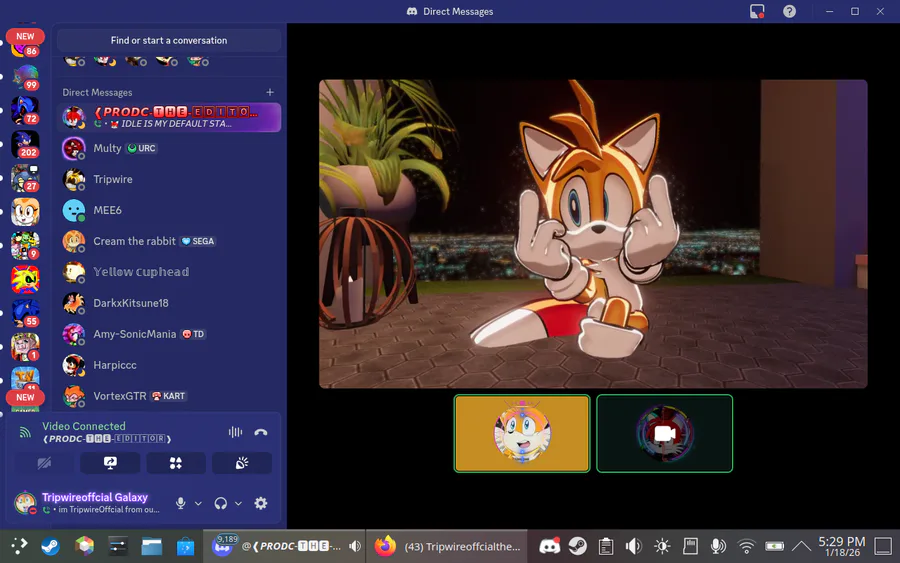Open KDE application launcher

click(x=19, y=546)
